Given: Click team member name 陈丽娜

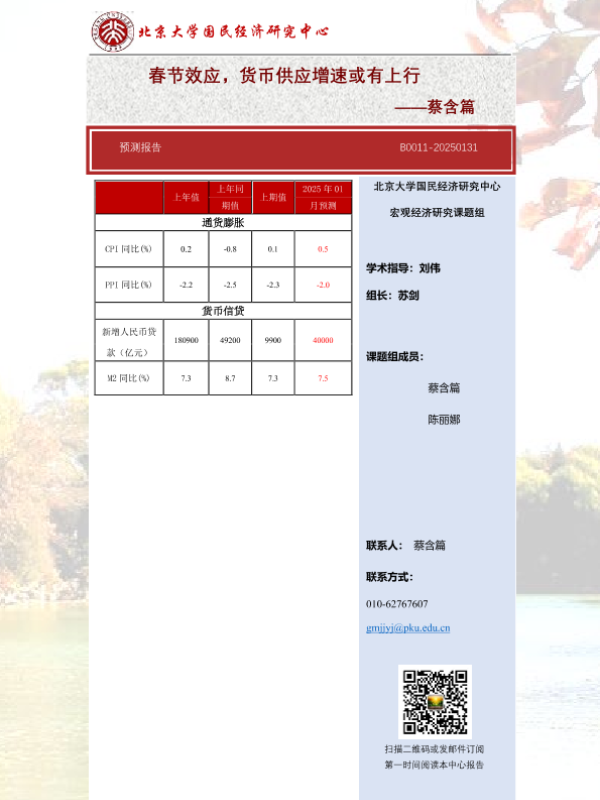Looking at the screenshot, I should click(x=444, y=420).
